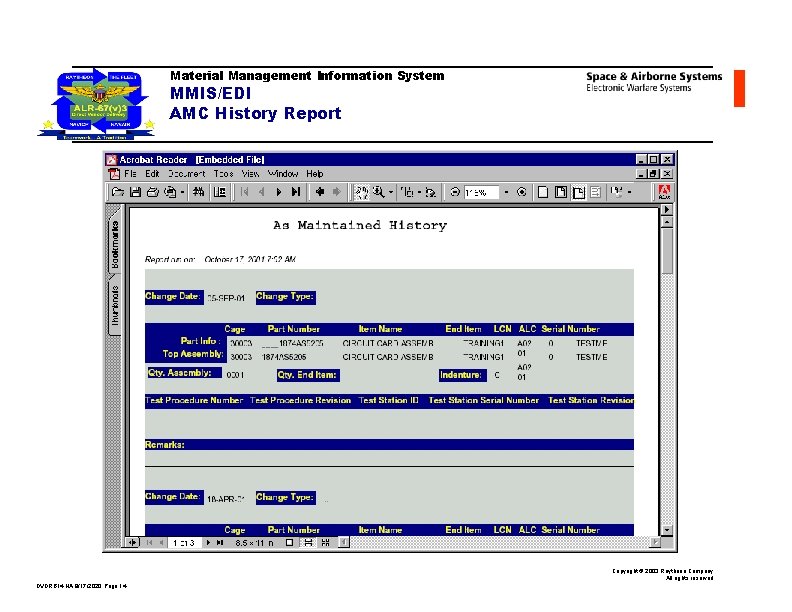Select the Hand tool
The width and height of the screenshot is (792, 612).
(x=361, y=192)
